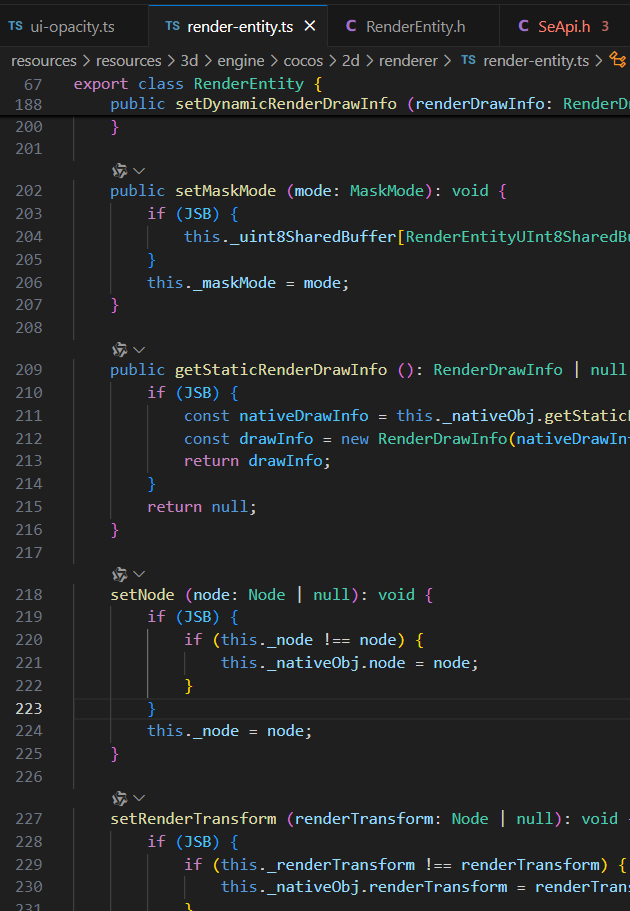Click _uint8SharedBuffer on line 204

pos(313,237)
